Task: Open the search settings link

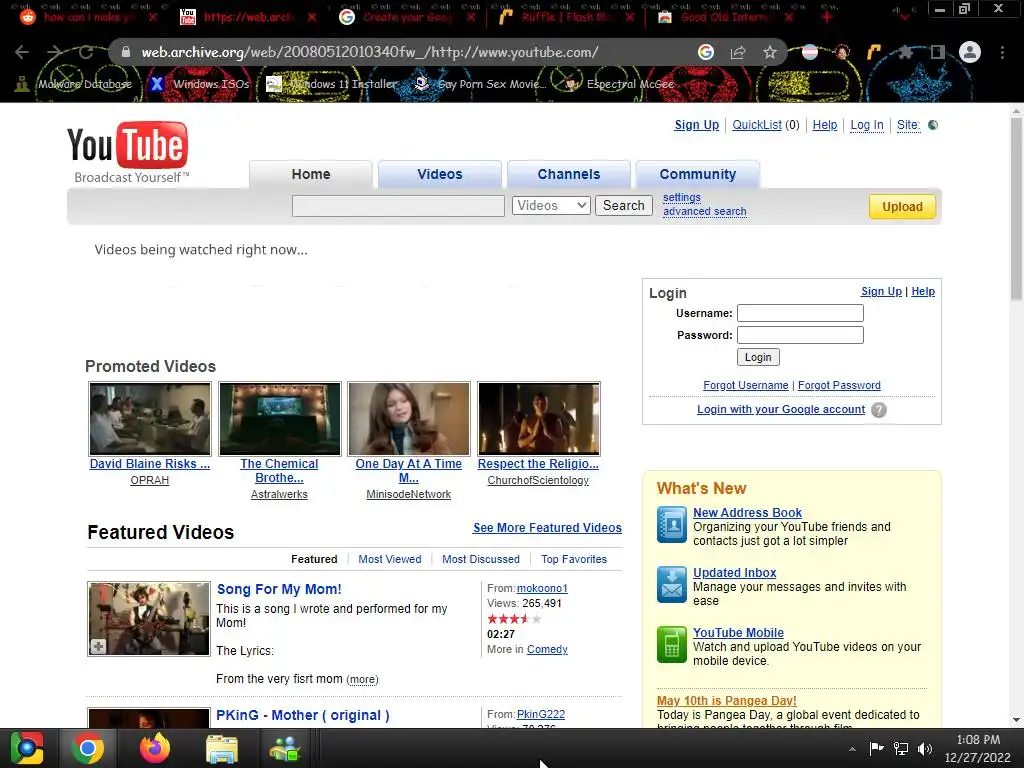Action: (682, 197)
